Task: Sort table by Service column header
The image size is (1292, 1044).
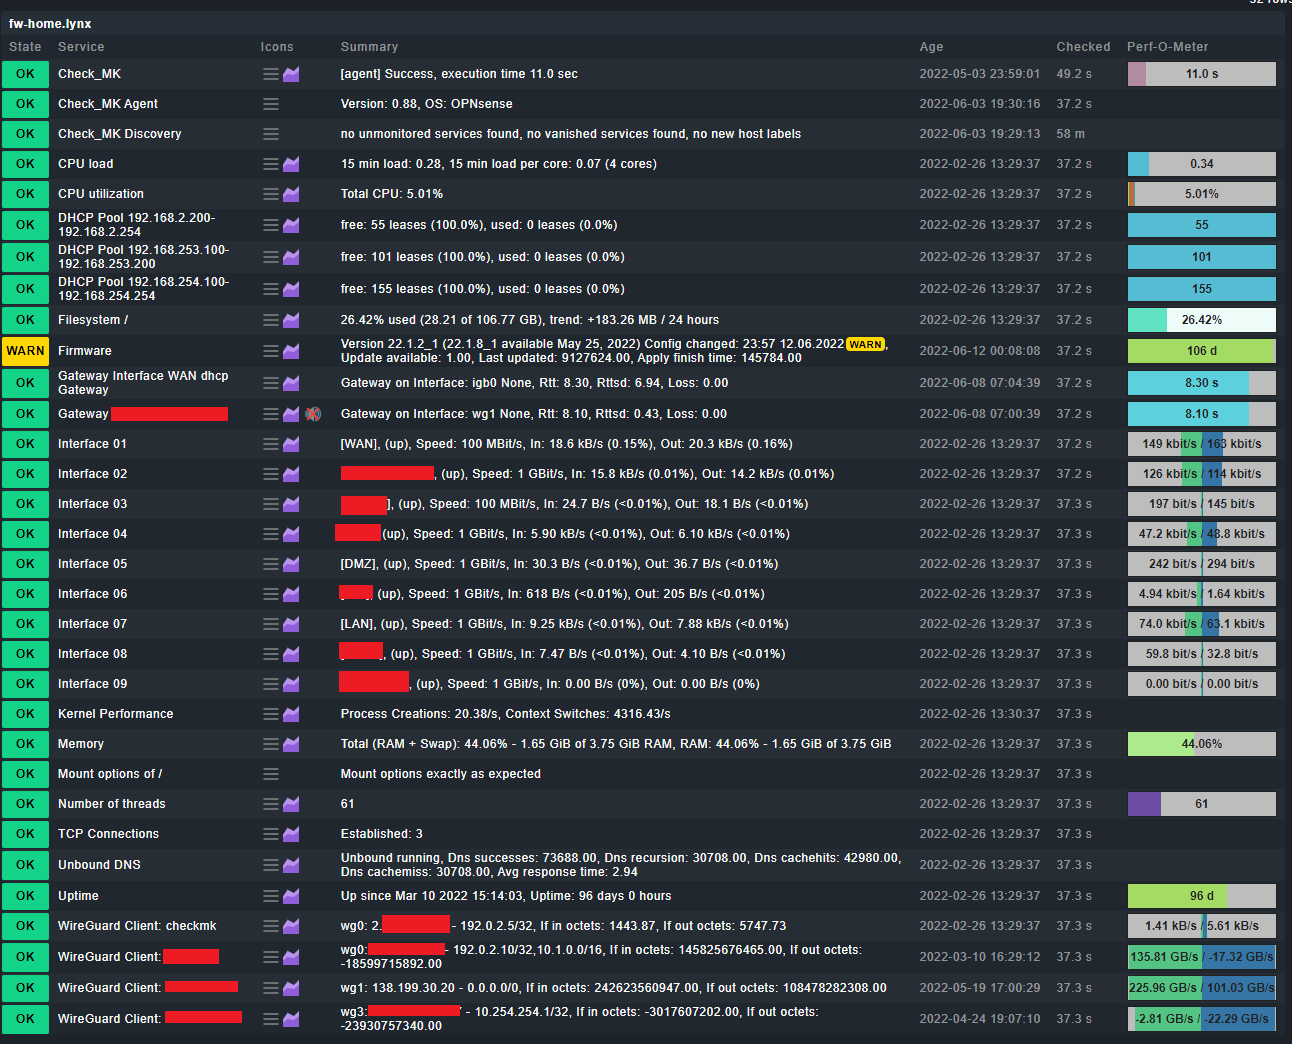Action: click(x=81, y=47)
